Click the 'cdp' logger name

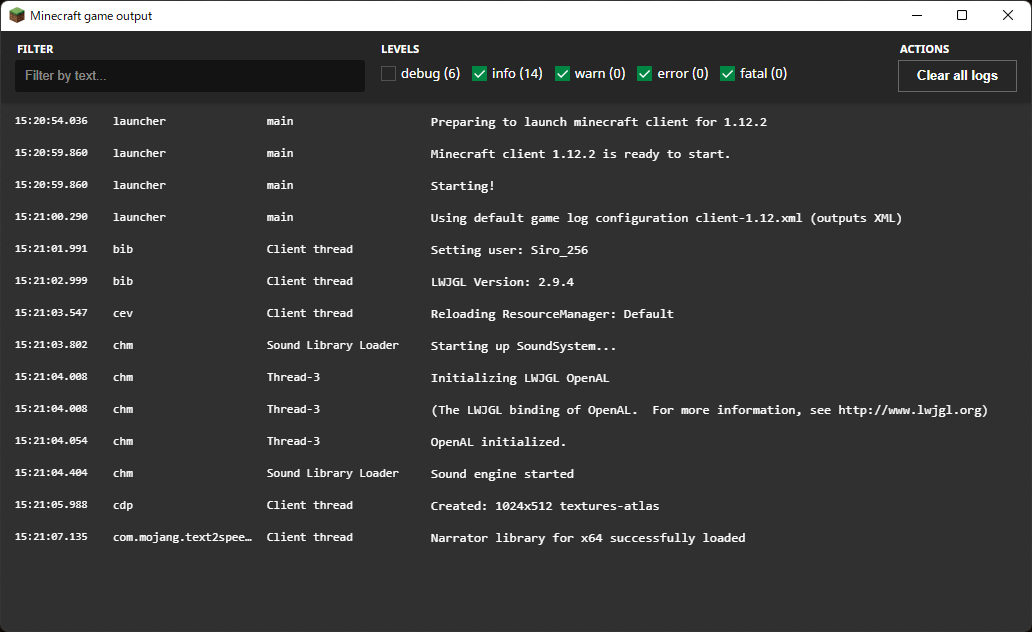(123, 506)
